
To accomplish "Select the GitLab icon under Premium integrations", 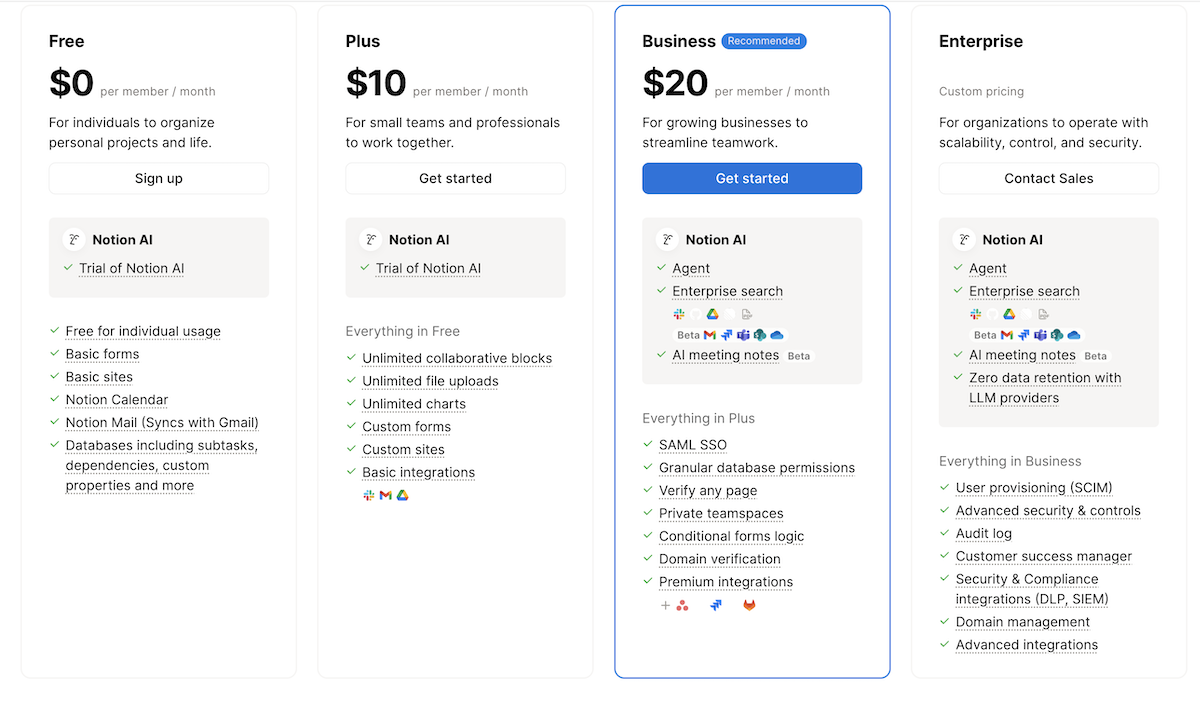I will [x=749, y=606].
